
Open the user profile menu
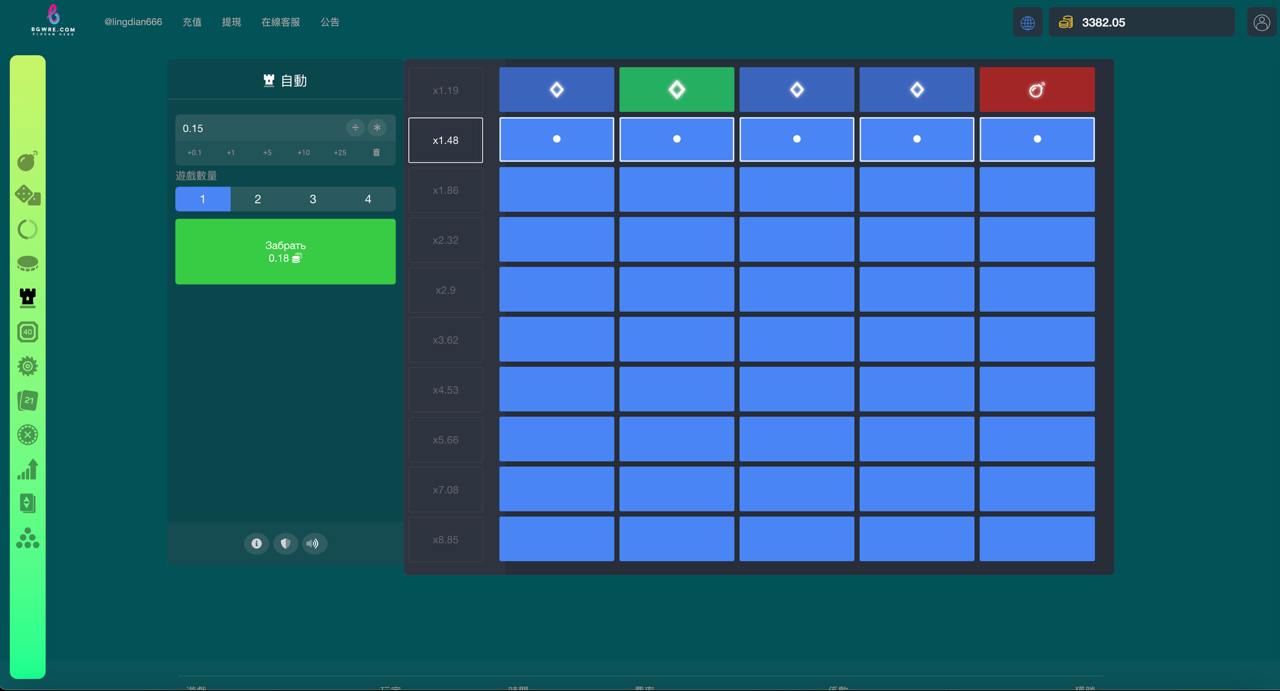click(1261, 22)
